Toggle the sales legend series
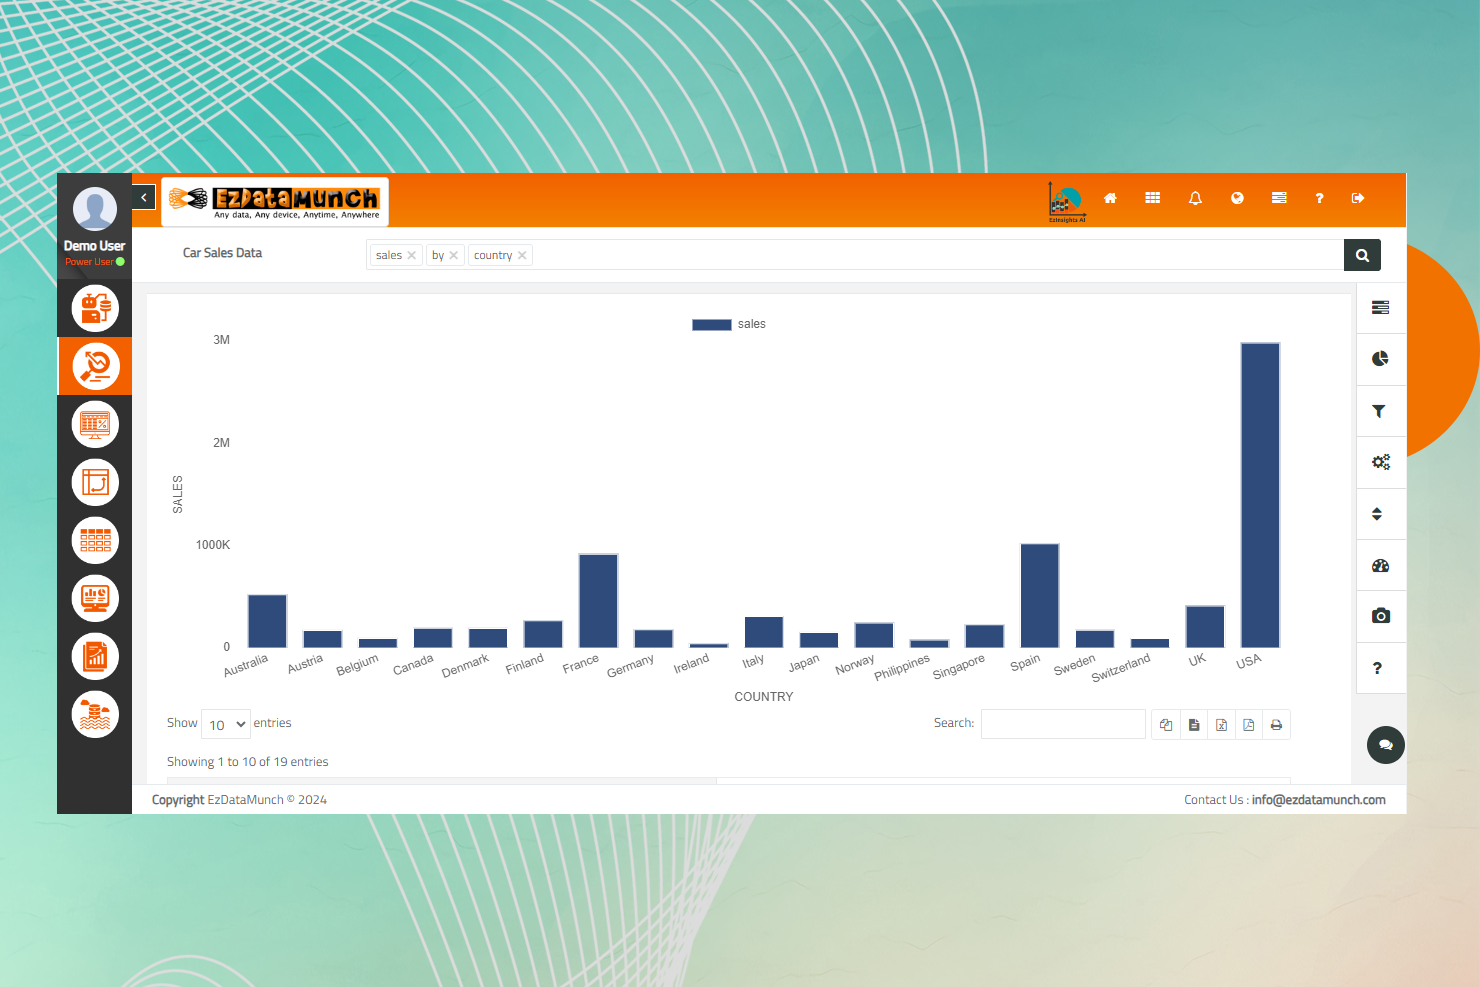The width and height of the screenshot is (1480, 987). point(729,324)
